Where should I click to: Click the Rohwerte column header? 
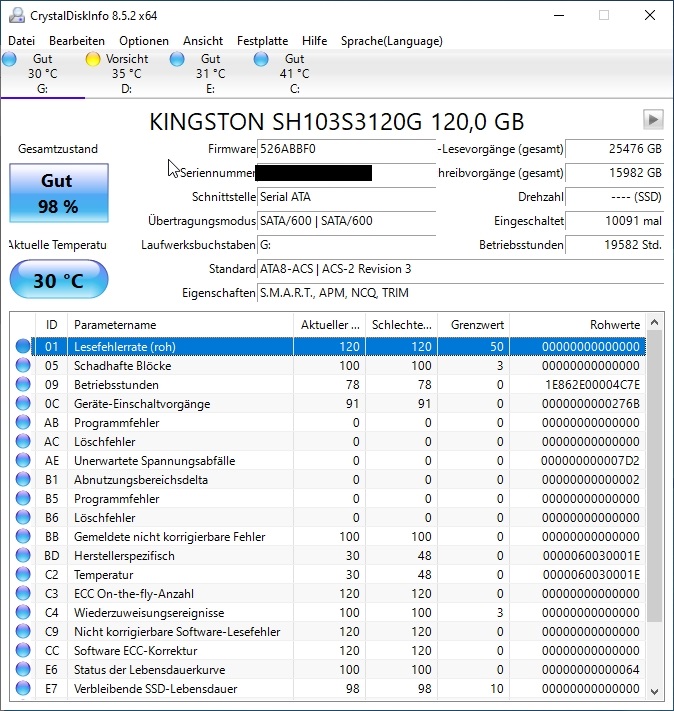pyautogui.click(x=577, y=325)
